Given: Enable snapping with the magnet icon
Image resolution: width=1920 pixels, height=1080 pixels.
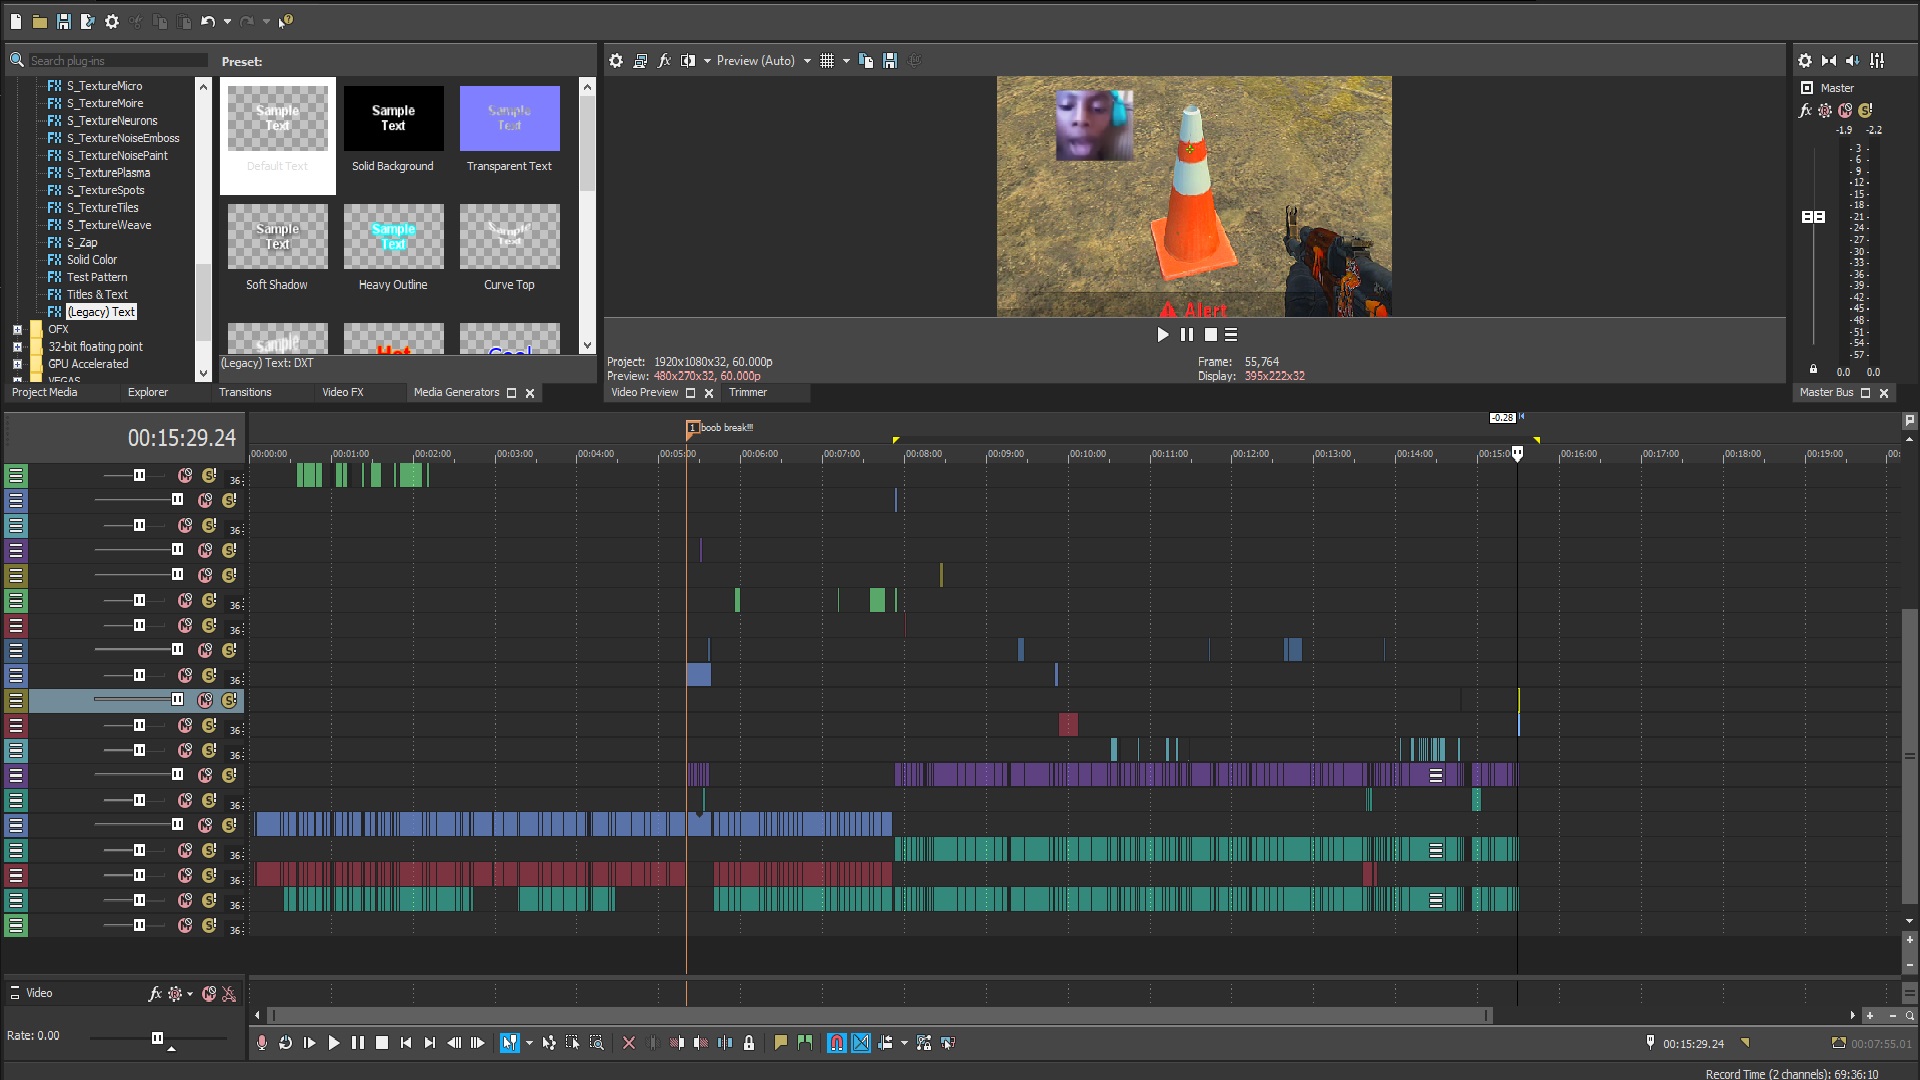Looking at the screenshot, I should click(837, 1043).
